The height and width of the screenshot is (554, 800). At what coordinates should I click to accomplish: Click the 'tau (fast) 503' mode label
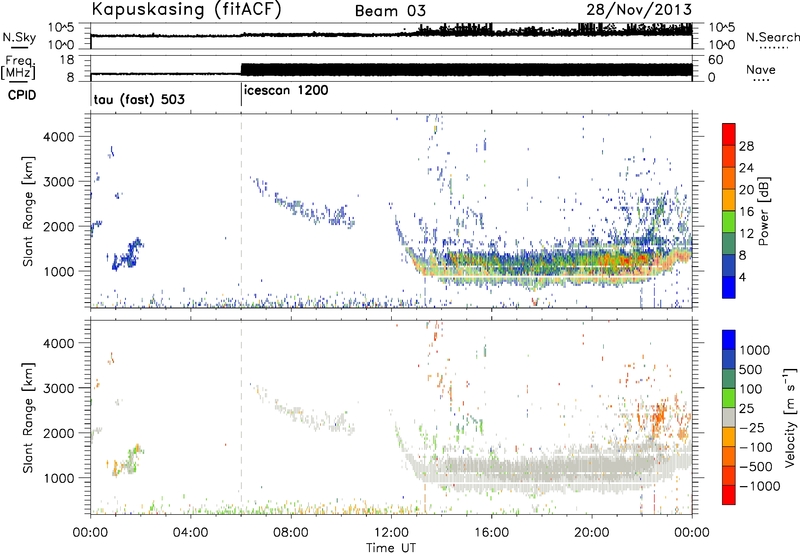139,99
